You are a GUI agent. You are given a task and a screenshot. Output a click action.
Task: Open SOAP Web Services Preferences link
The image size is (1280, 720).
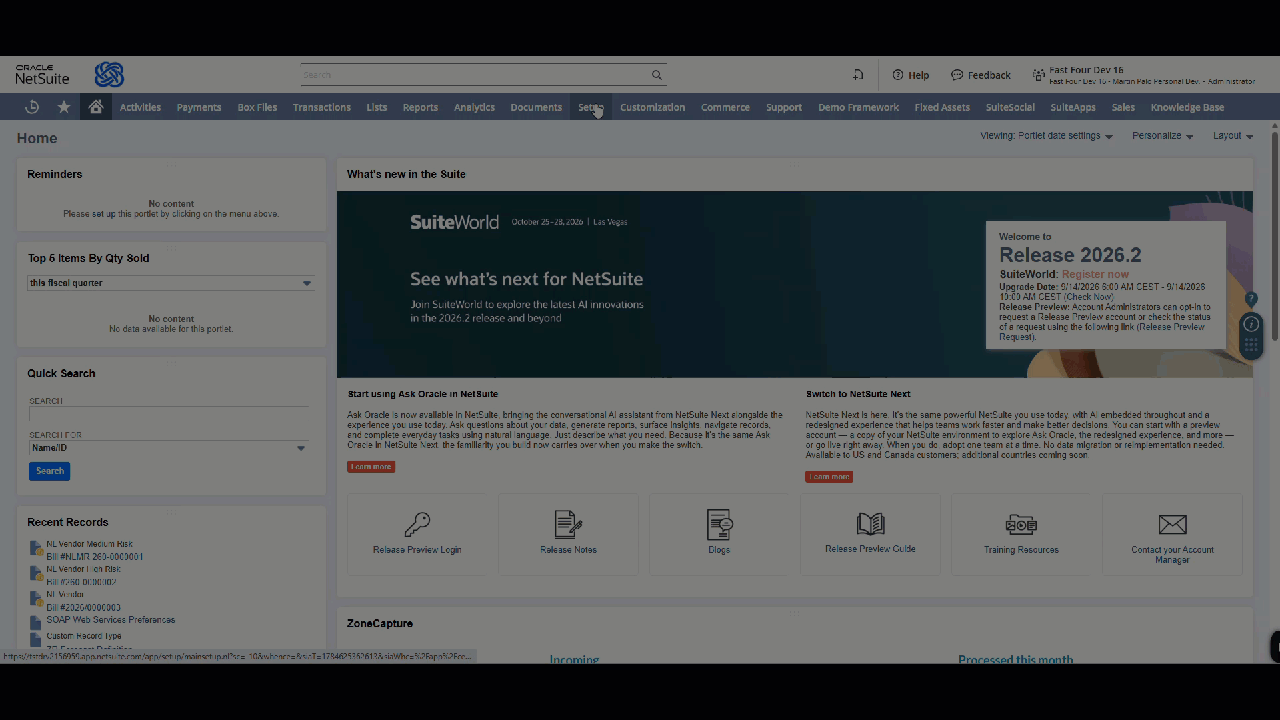tap(110, 620)
